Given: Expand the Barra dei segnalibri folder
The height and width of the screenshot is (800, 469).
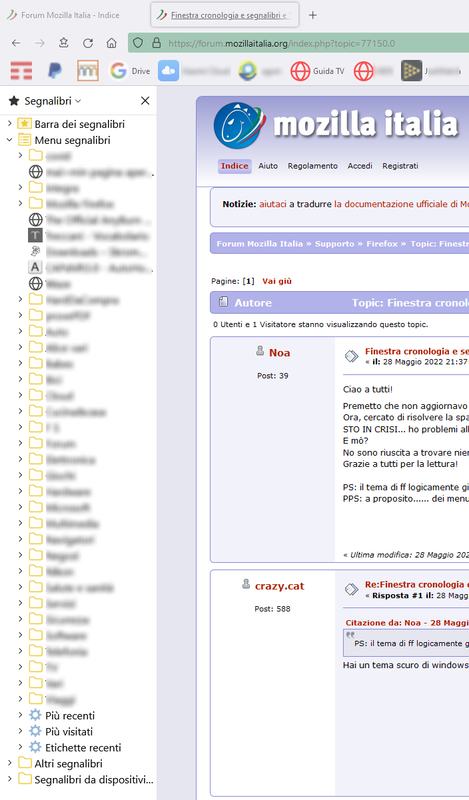Looking at the screenshot, I should click(x=10, y=123).
